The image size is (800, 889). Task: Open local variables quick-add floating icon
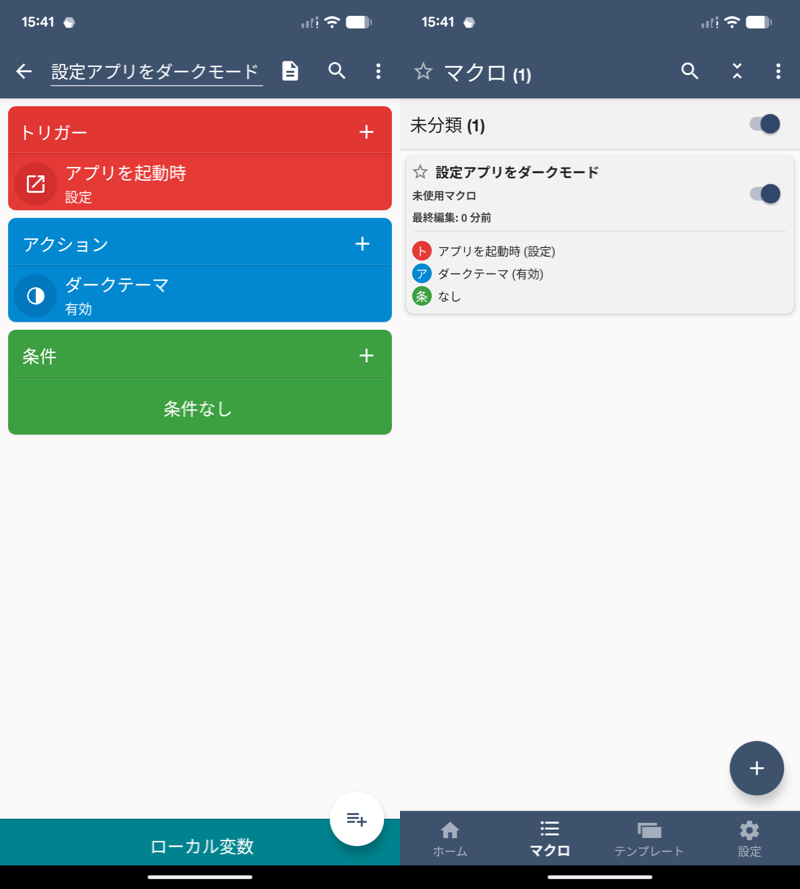pos(356,818)
